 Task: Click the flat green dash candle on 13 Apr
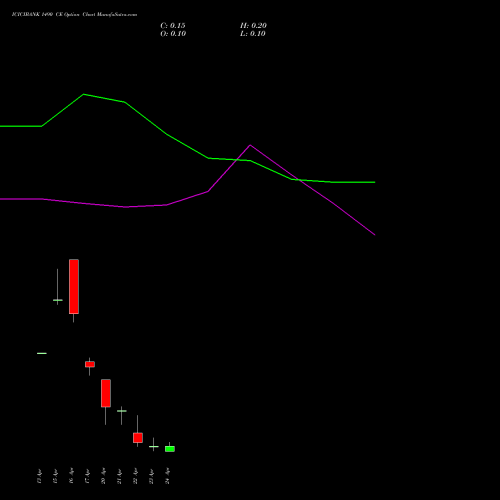pyautogui.click(x=42, y=353)
